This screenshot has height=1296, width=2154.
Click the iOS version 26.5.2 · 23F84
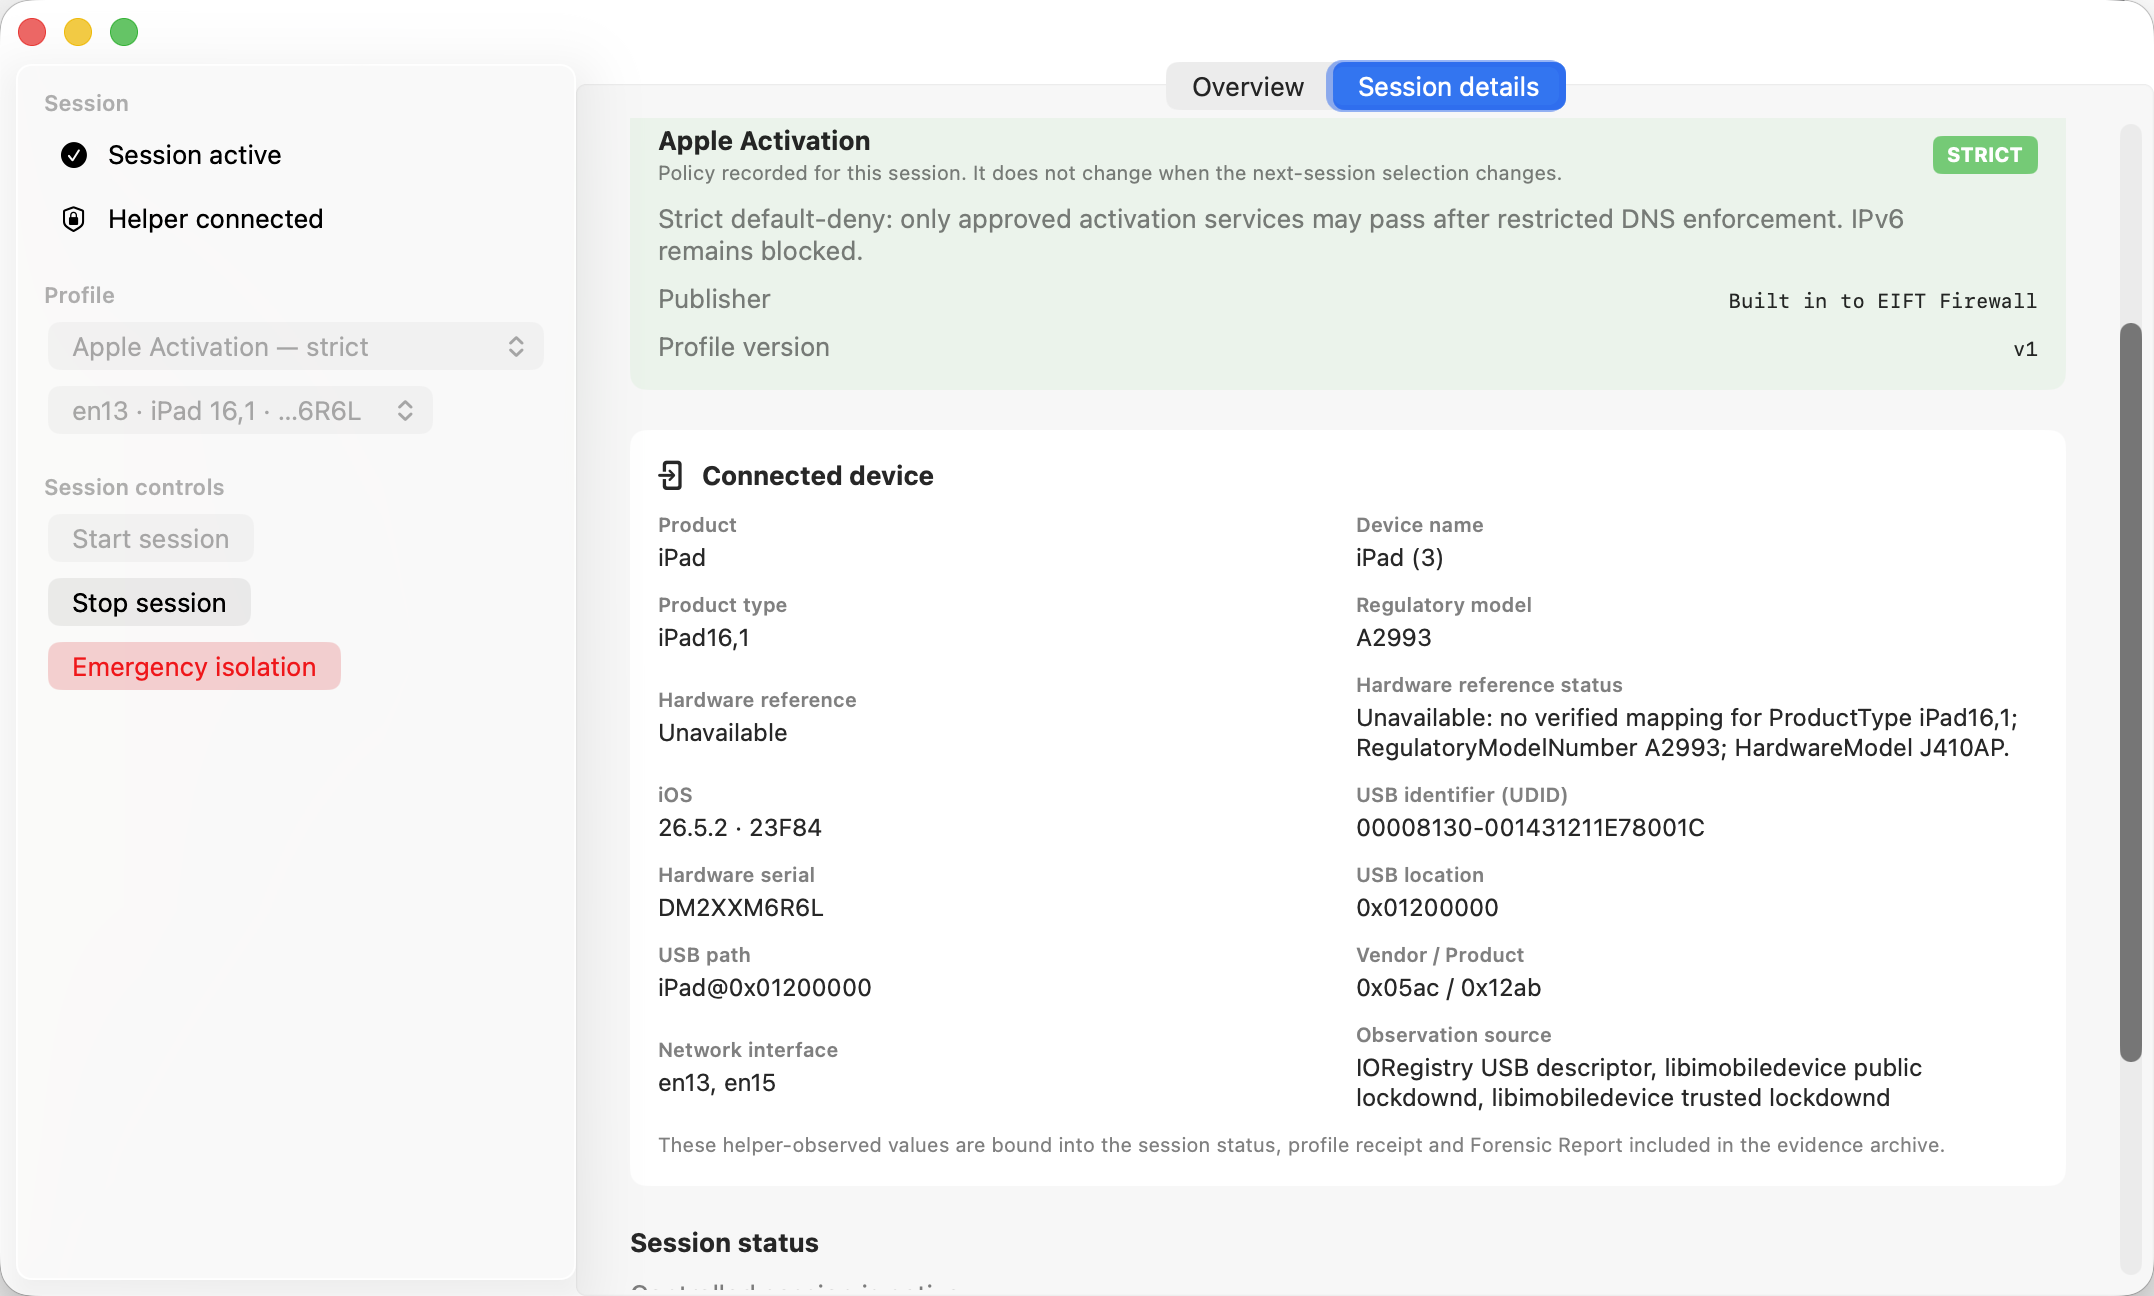click(x=739, y=828)
